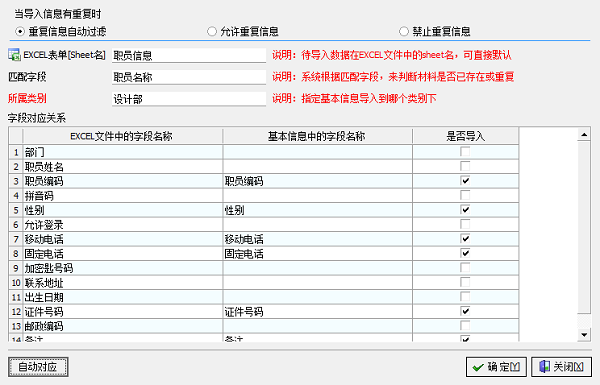Select the 职员姓名 Excel field cell
Image resolution: width=600 pixels, height=385 pixels.
[122, 166]
